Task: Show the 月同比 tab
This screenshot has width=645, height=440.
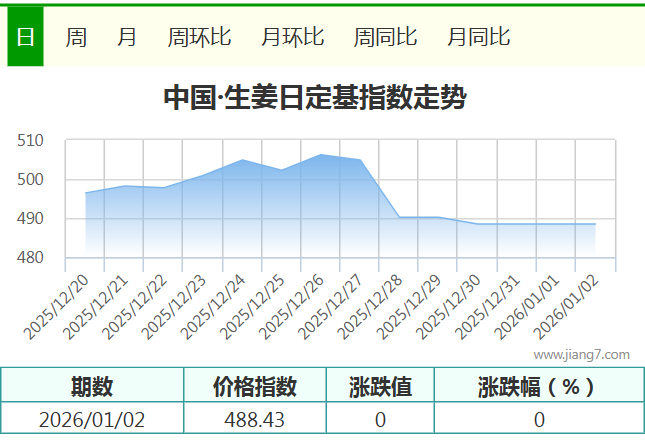Action: [x=478, y=38]
